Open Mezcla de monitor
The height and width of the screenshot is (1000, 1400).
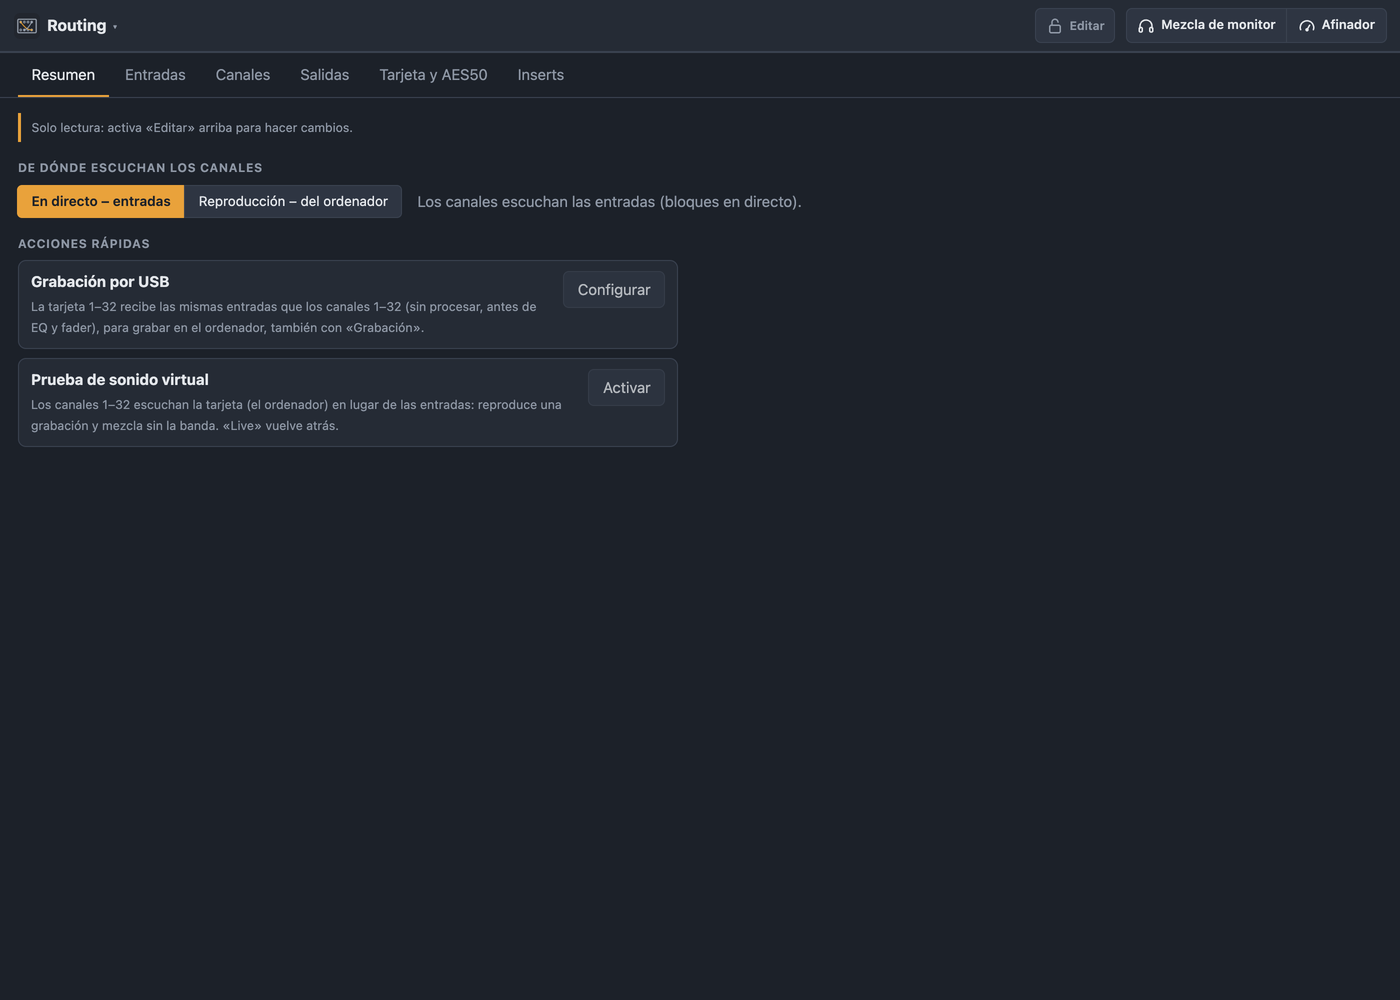coord(1206,26)
